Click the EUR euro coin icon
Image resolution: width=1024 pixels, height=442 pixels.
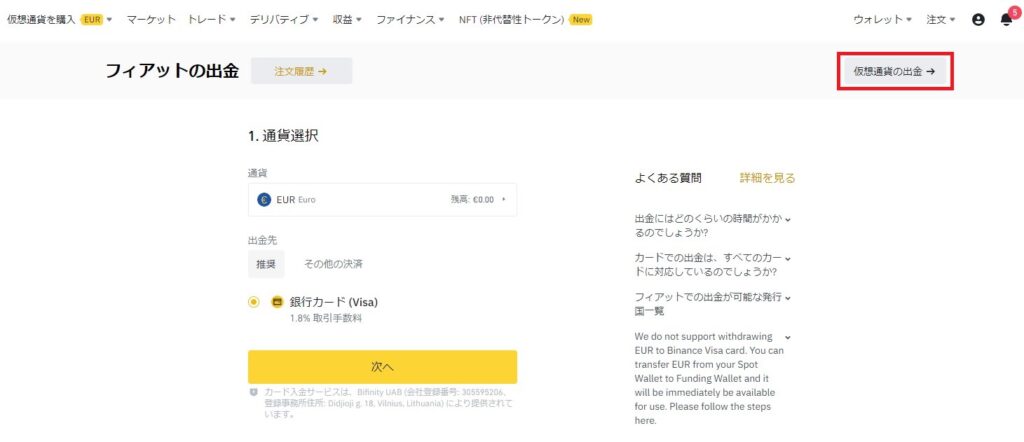(264, 200)
